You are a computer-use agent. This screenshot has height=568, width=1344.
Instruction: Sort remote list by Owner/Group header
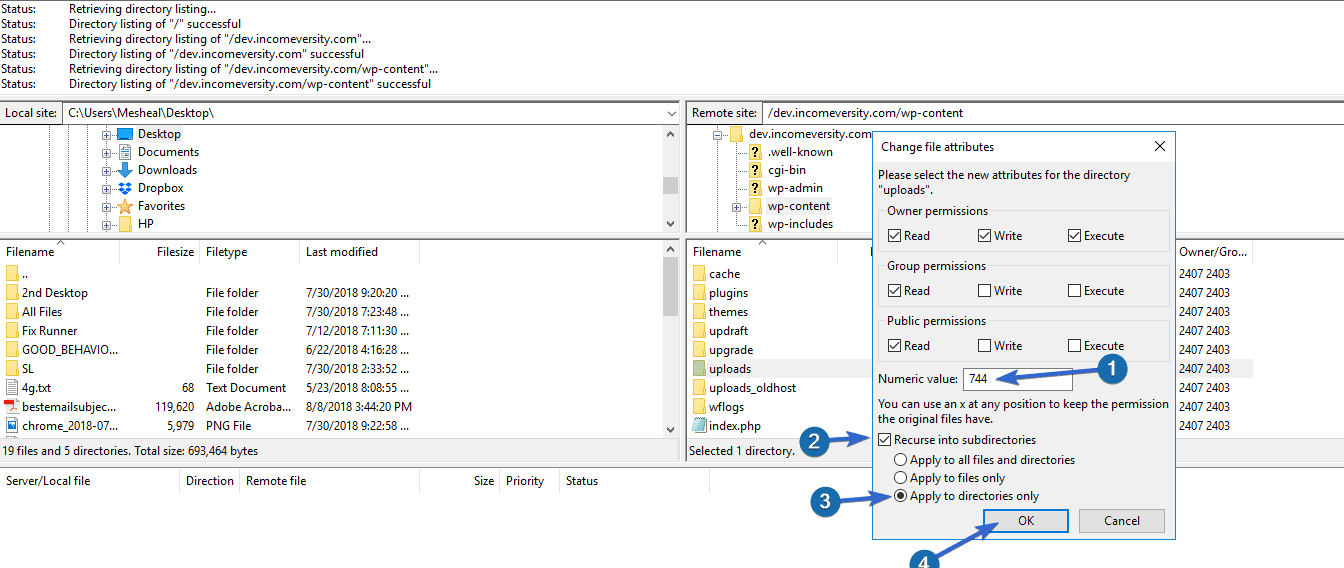1213,252
